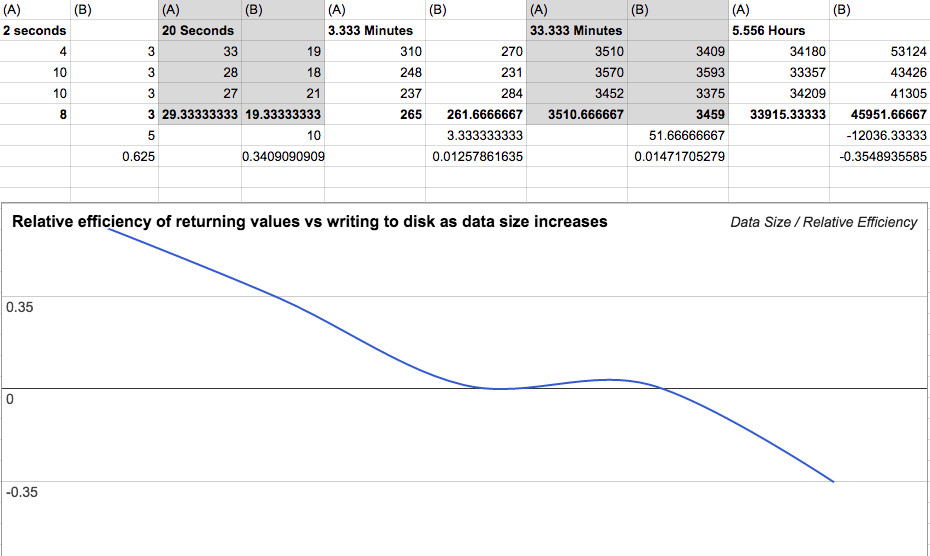Click the "33.333 Minutes" header cell
The width and height of the screenshot is (930, 556).
tap(576, 30)
